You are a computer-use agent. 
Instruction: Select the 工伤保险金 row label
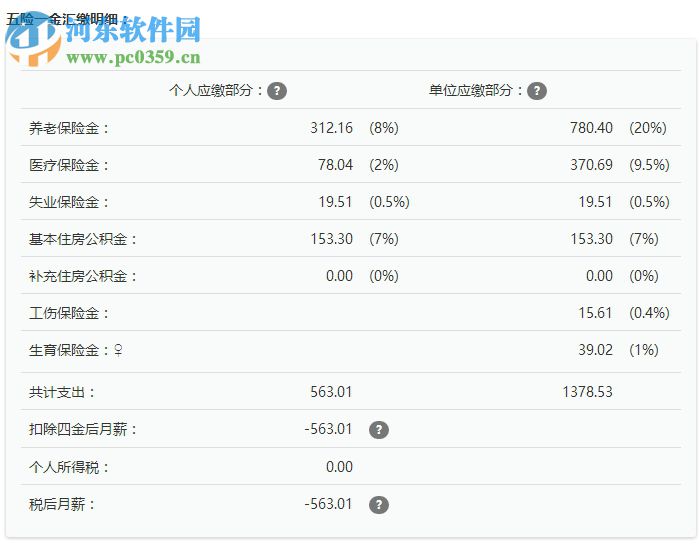click(x=69, y=313)
